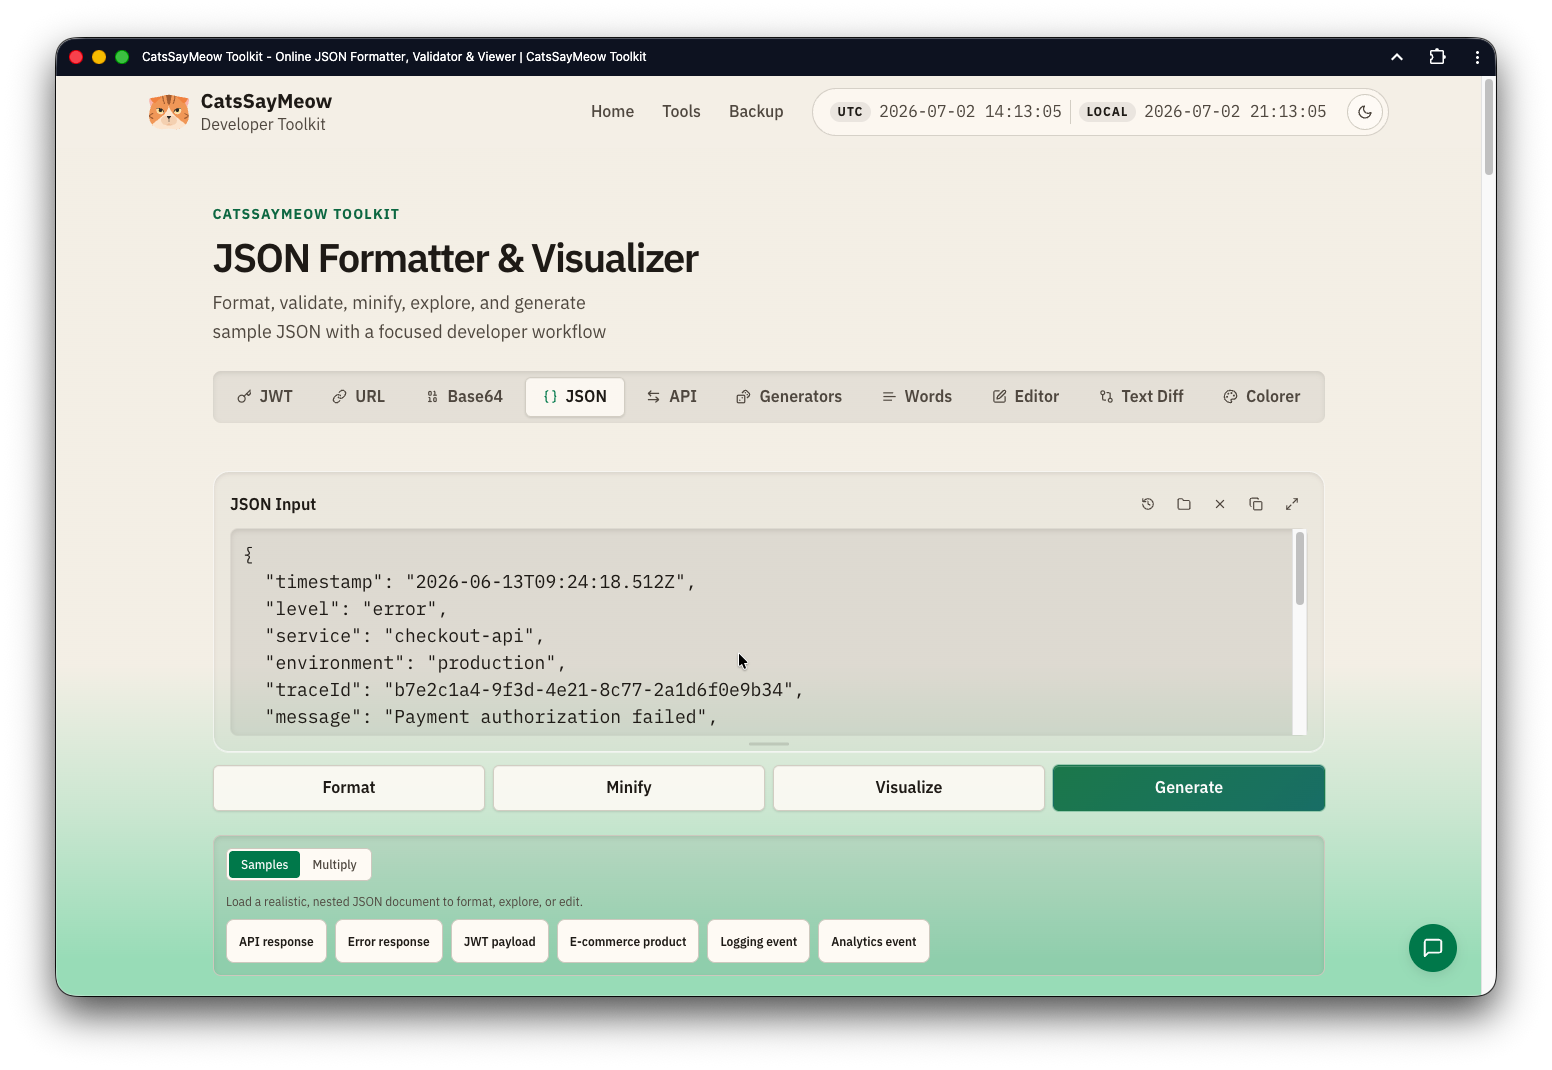Click the Format button
1552x1070 pixels.
click(x=349, y=788)
